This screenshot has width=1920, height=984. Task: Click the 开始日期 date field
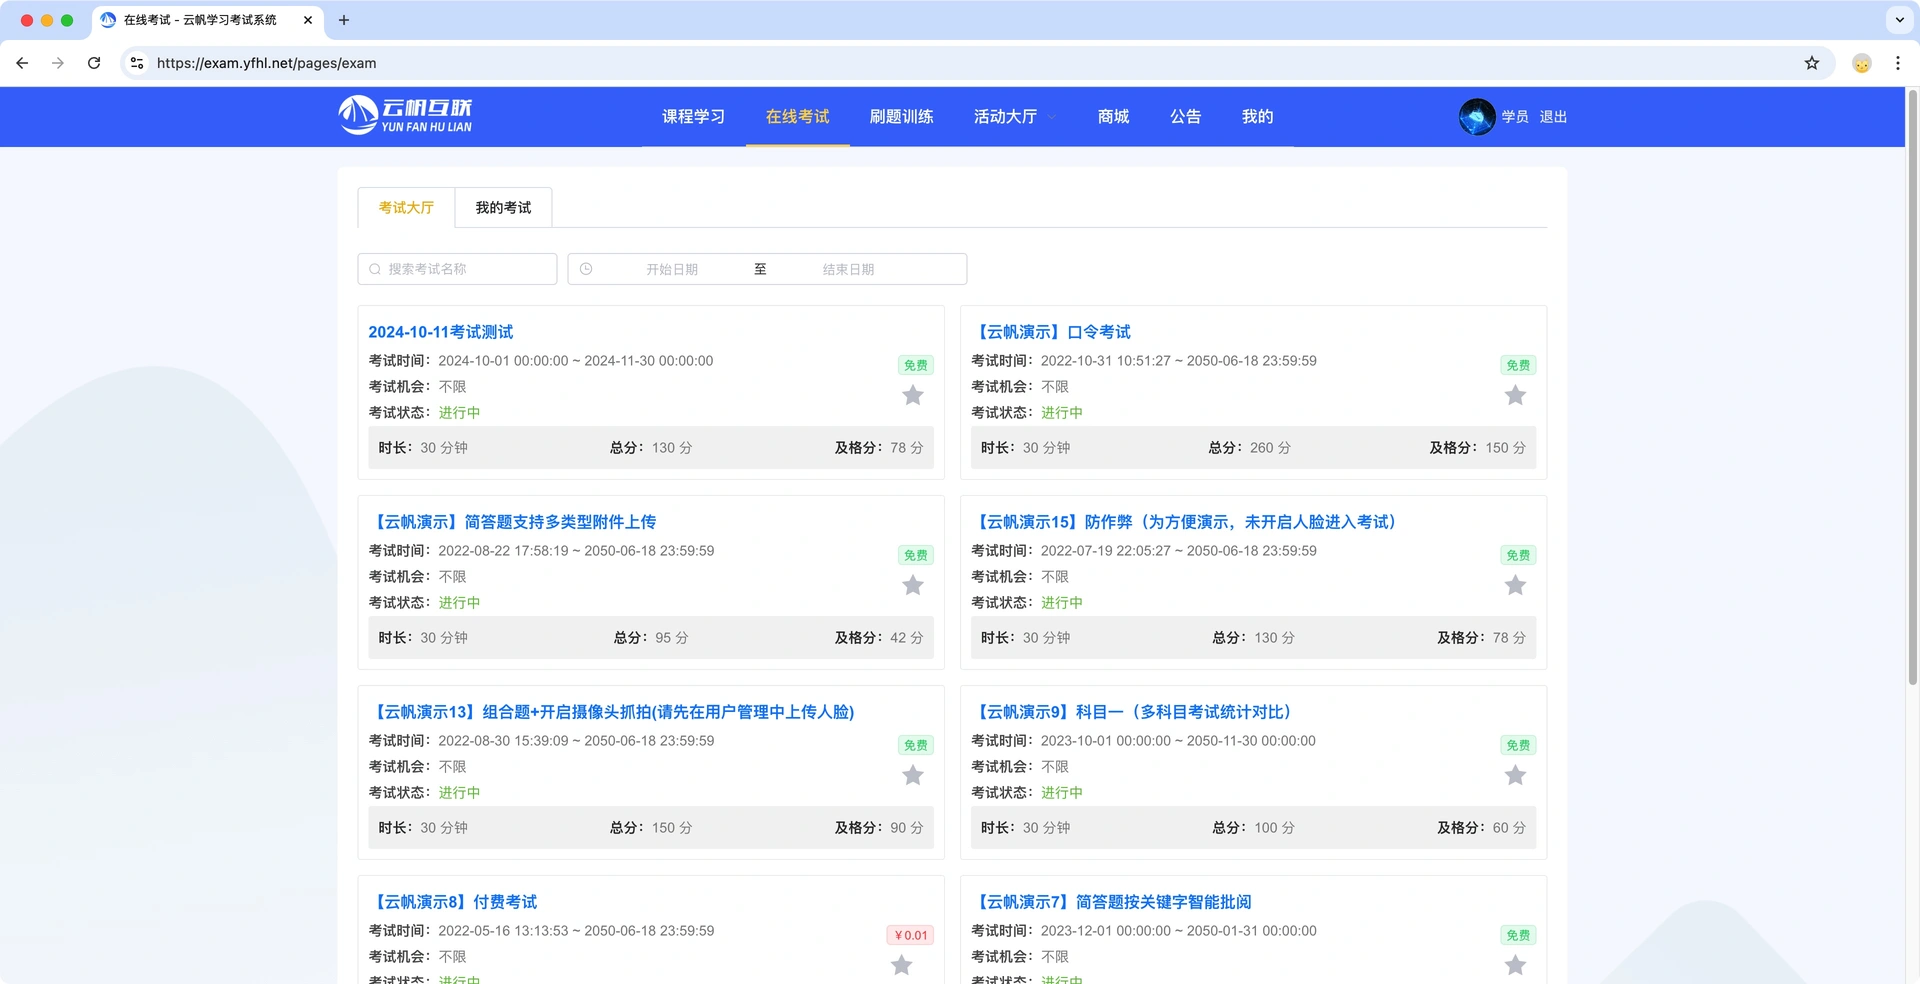672,269
